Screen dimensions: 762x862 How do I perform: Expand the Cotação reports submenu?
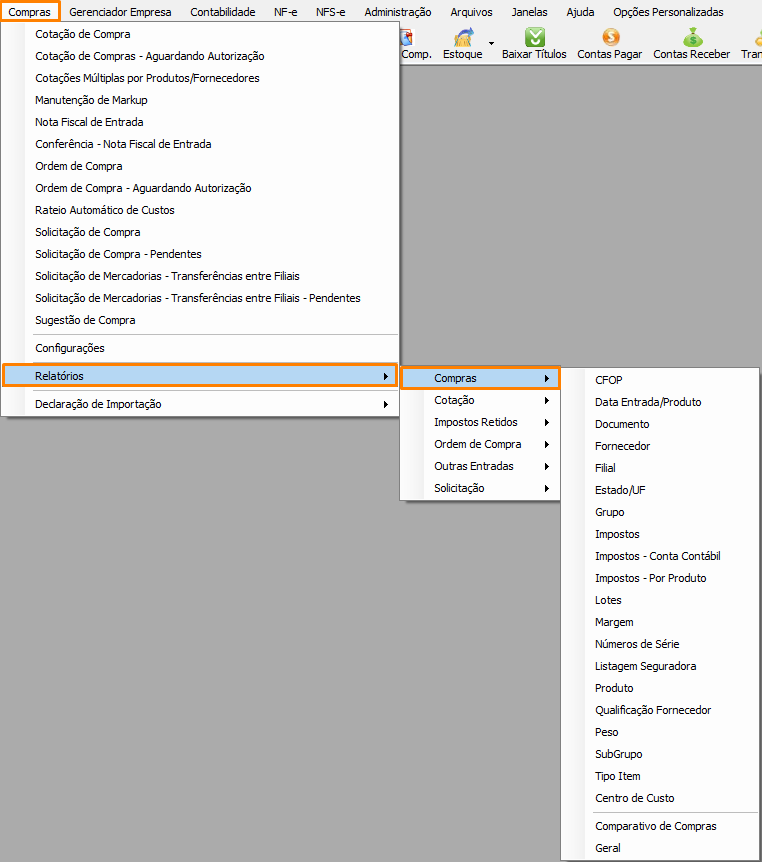point(481,400)
